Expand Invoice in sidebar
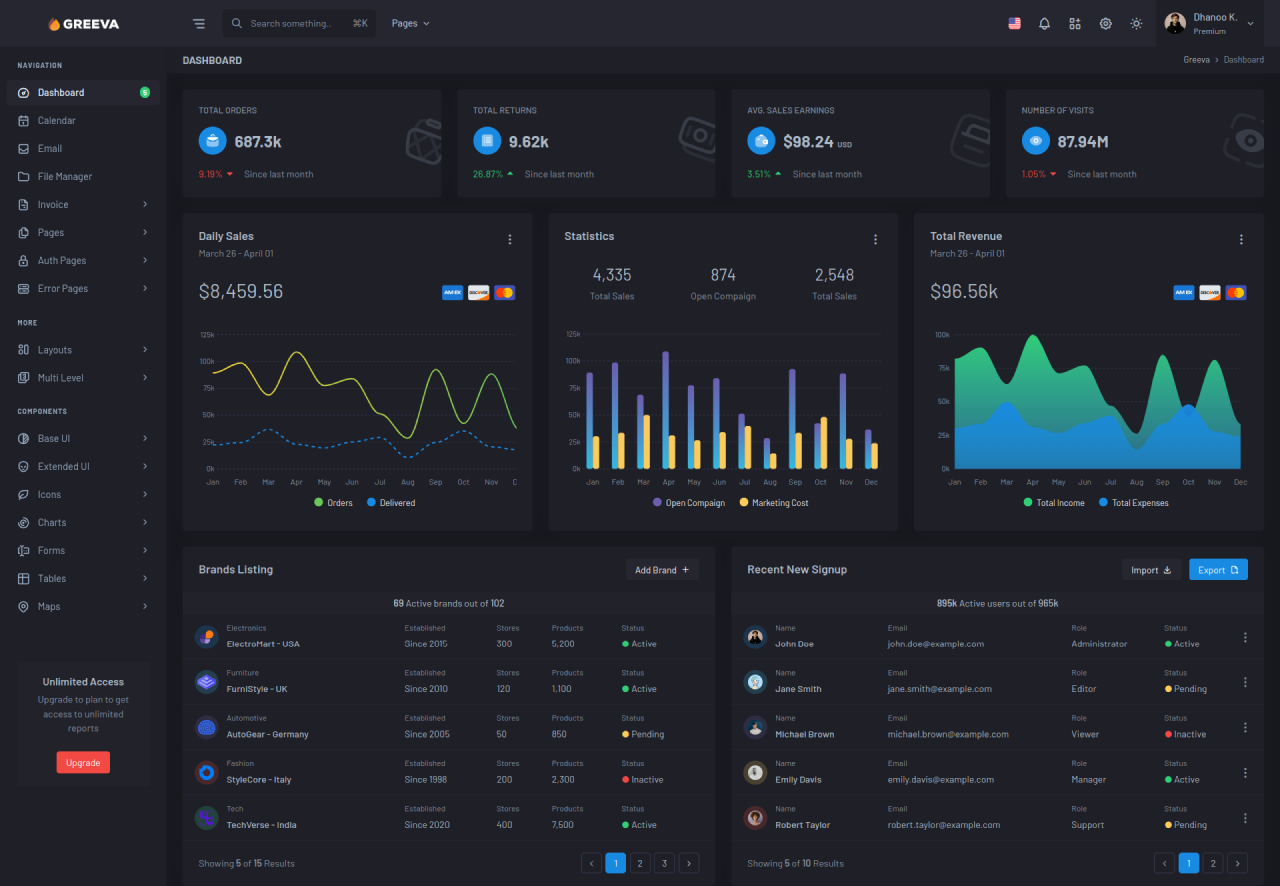The image size is (1280, 886). click(x=83, y=204)
